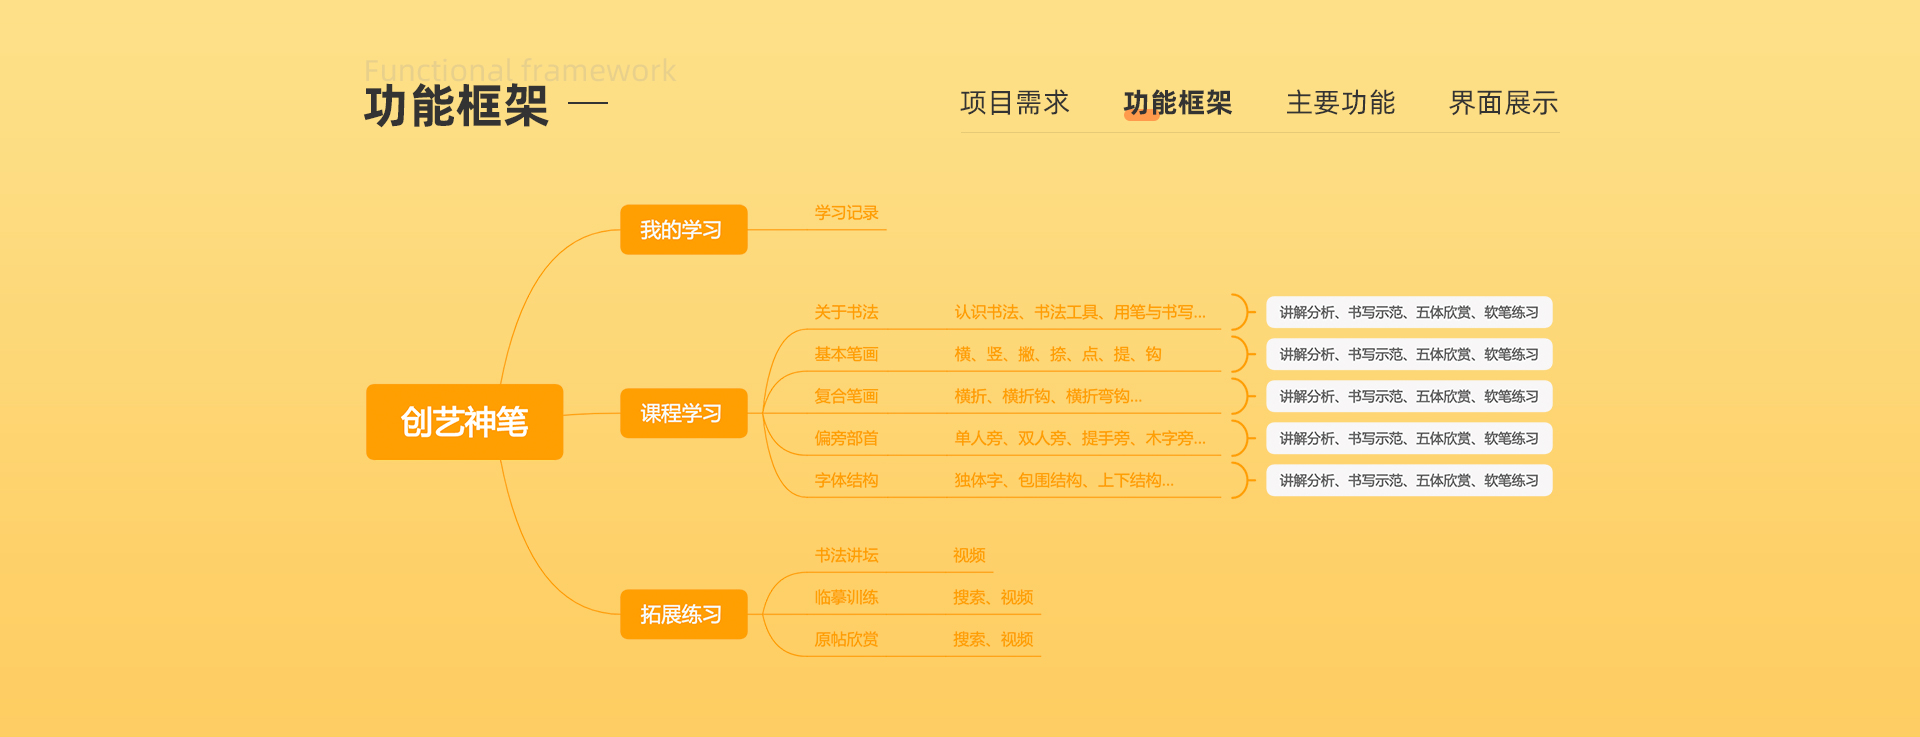Image resolution: width=1920 pixels, height=737 pixels.
Task: Open the 学习记录 branch item
Action: click(846, 213)
